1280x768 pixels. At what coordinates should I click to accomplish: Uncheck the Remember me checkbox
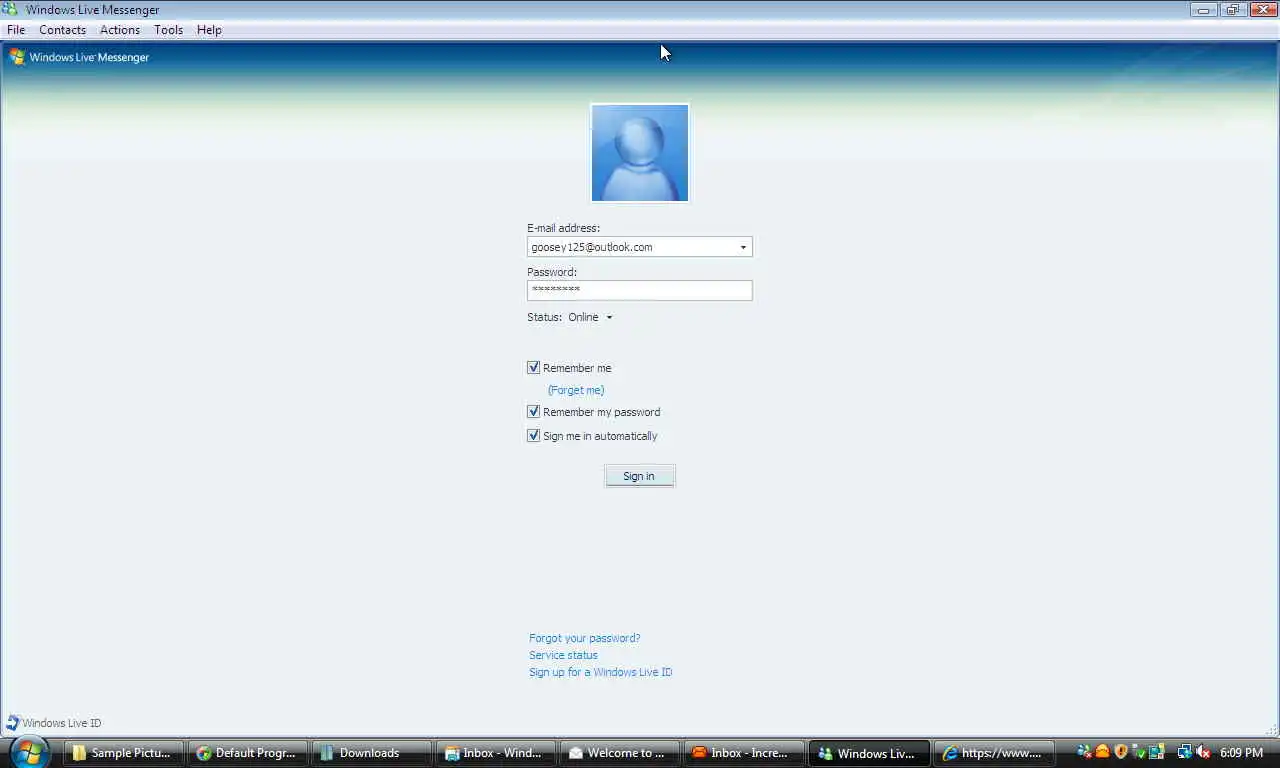(x=533, y=367)
